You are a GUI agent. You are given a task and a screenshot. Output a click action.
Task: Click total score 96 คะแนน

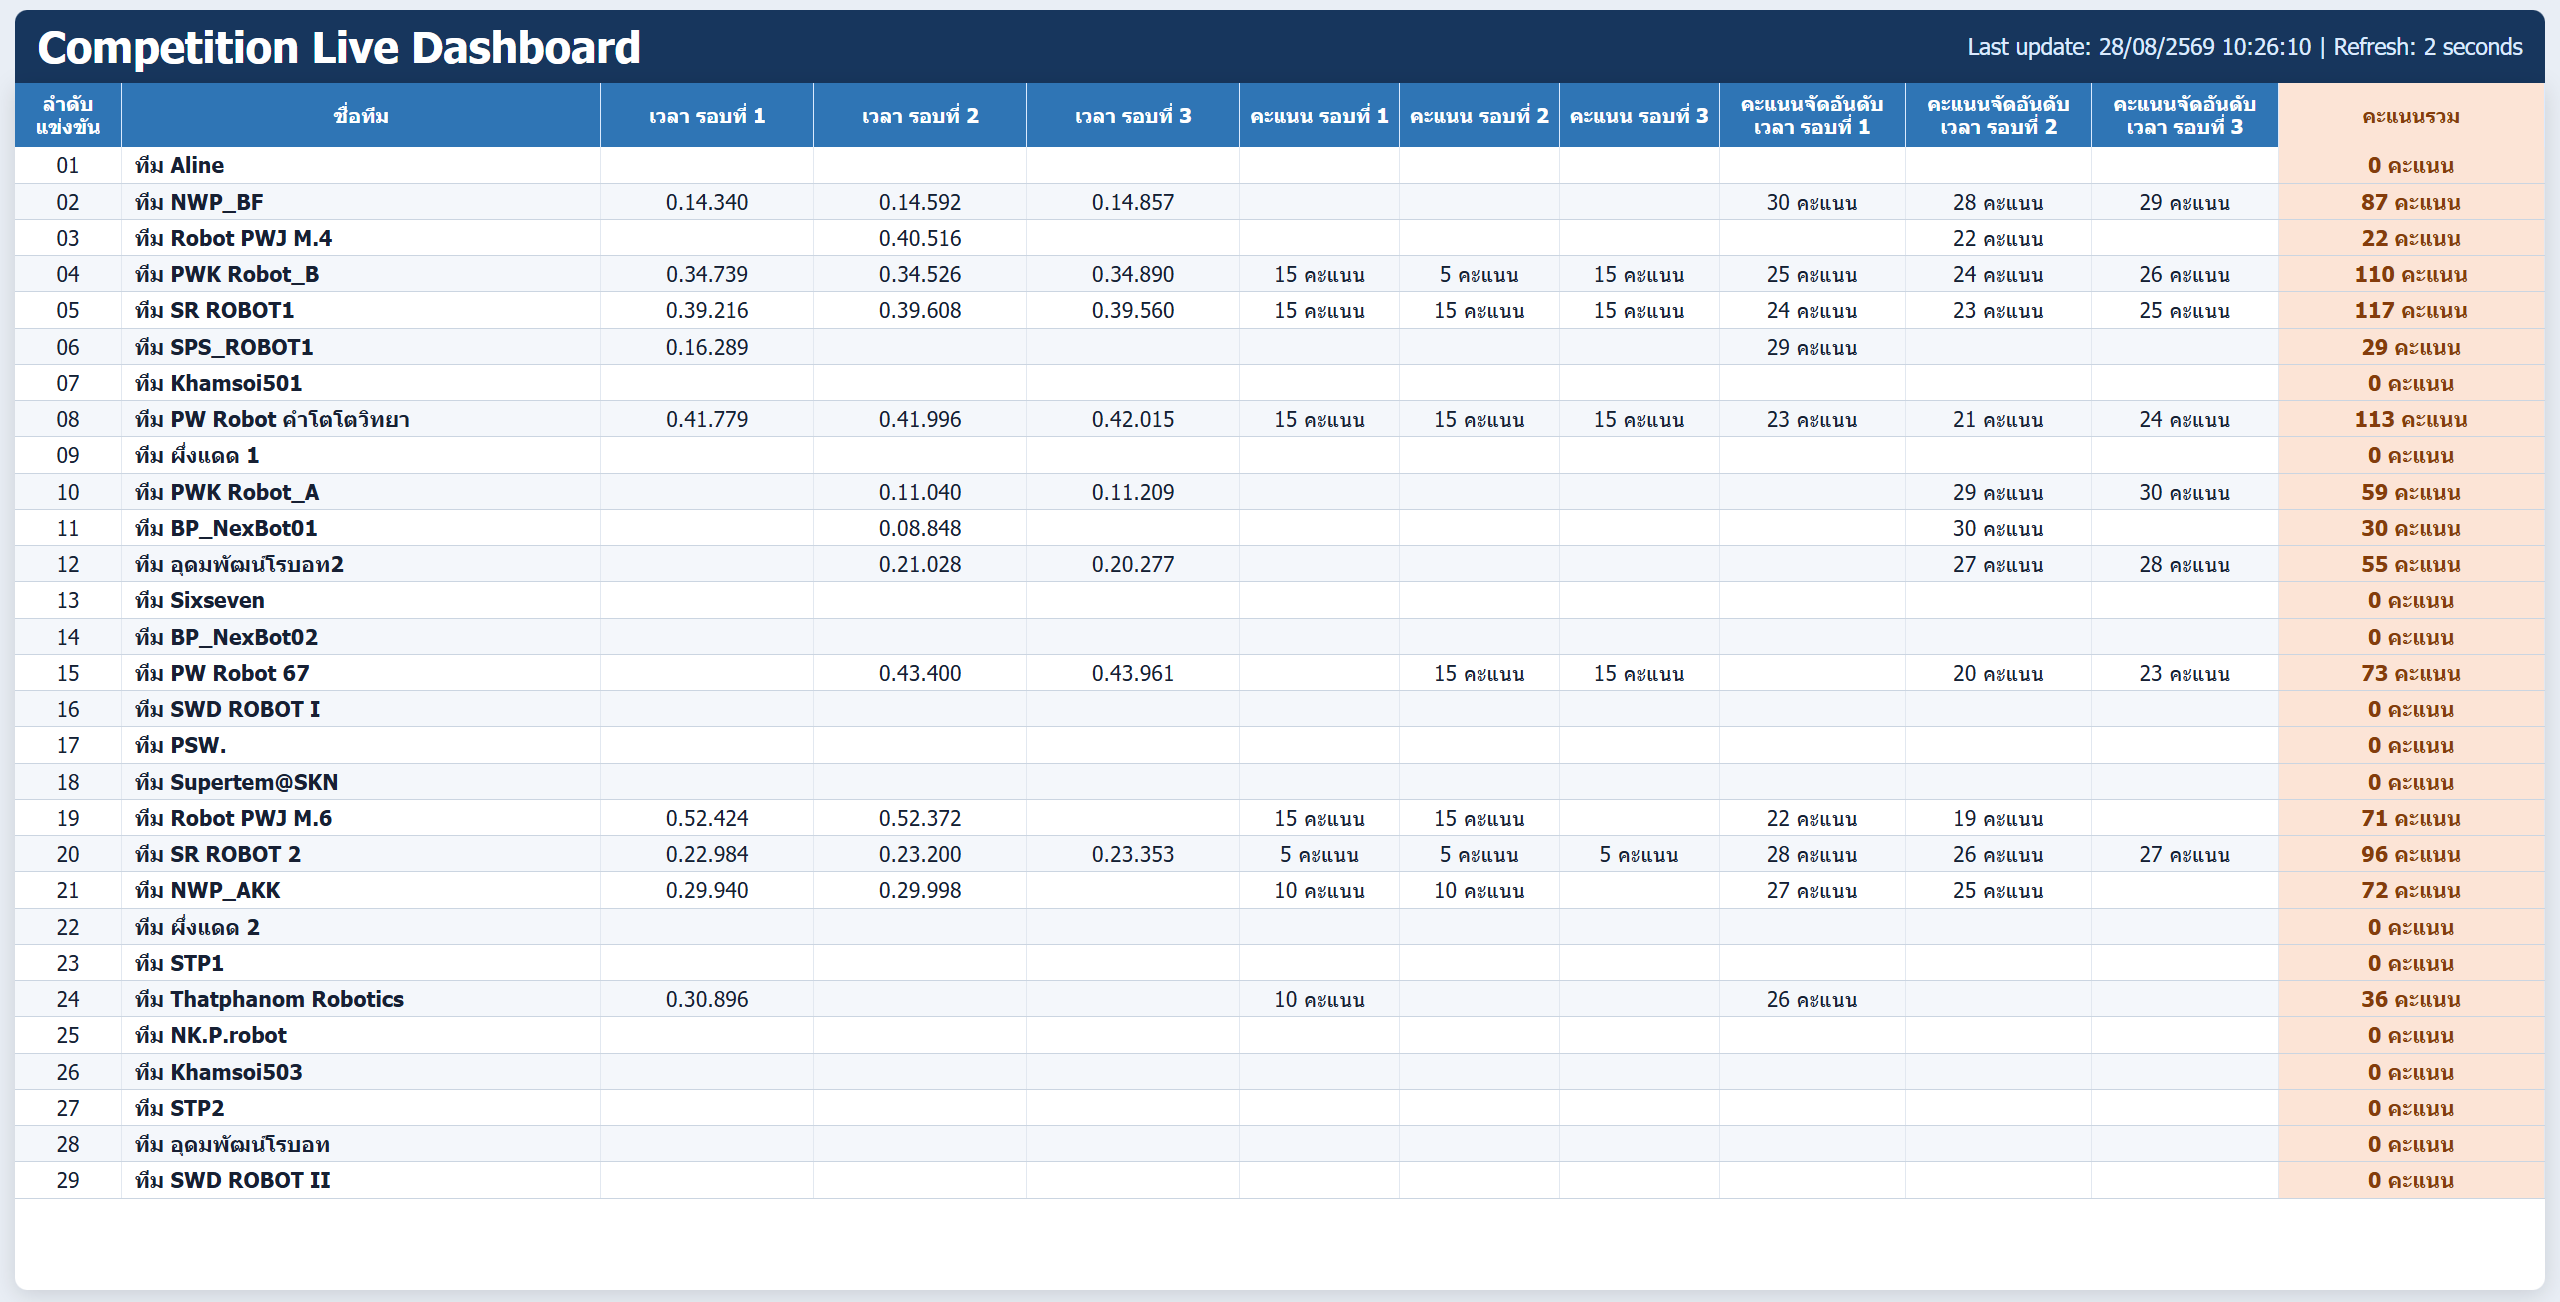pyautogui.click(x=2411, y=854)
